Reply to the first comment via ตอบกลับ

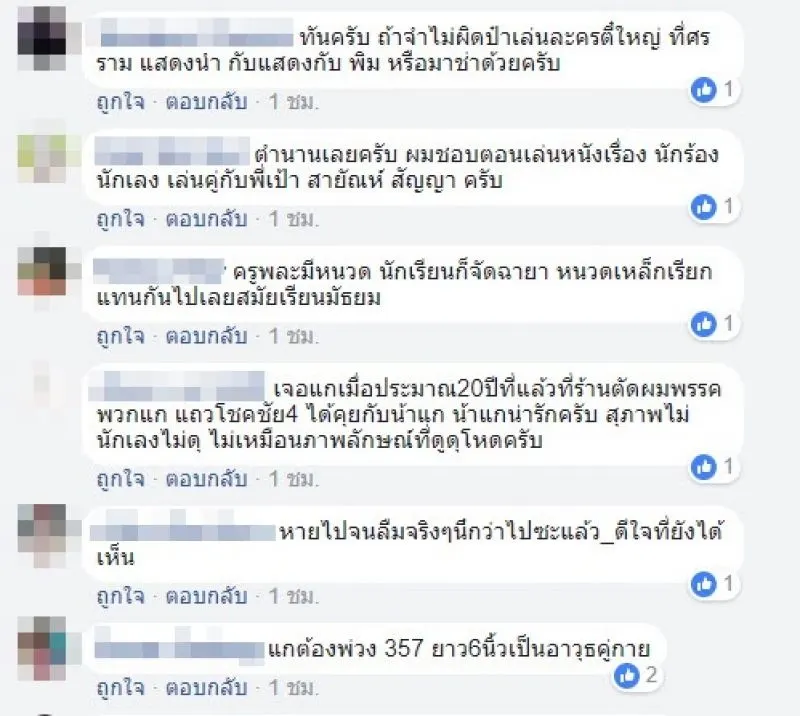206,102
